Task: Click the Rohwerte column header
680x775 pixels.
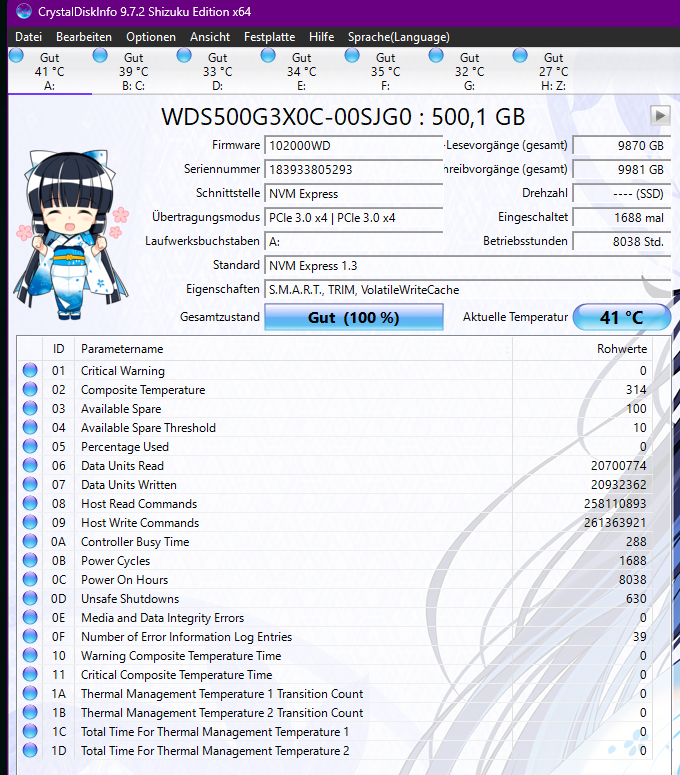Action: tap(583, 349)
